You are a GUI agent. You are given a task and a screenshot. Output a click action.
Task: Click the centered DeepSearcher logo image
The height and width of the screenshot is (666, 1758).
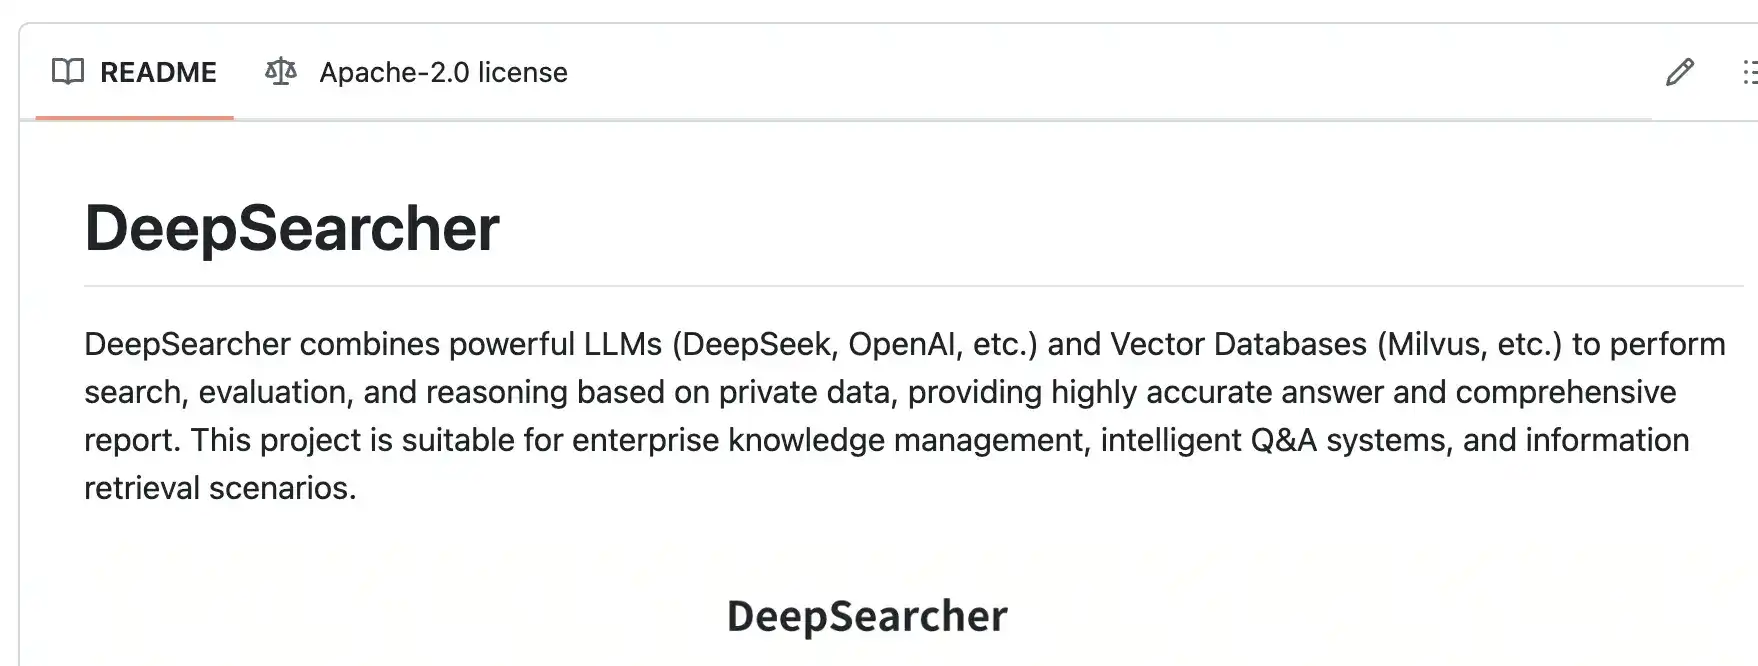pyautogui.click(x=867, y=616)
